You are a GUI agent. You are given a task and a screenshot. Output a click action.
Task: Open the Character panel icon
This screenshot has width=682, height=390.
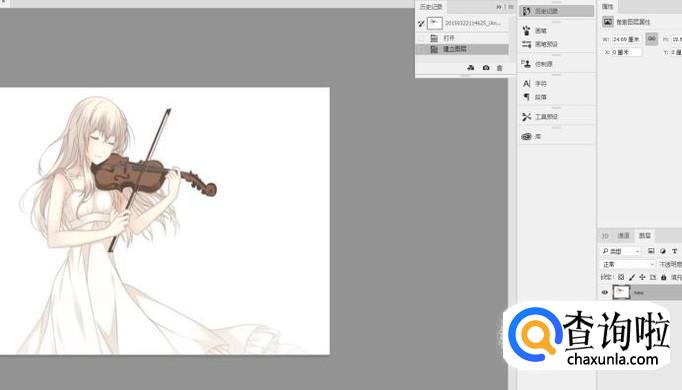tap(526, 83)
